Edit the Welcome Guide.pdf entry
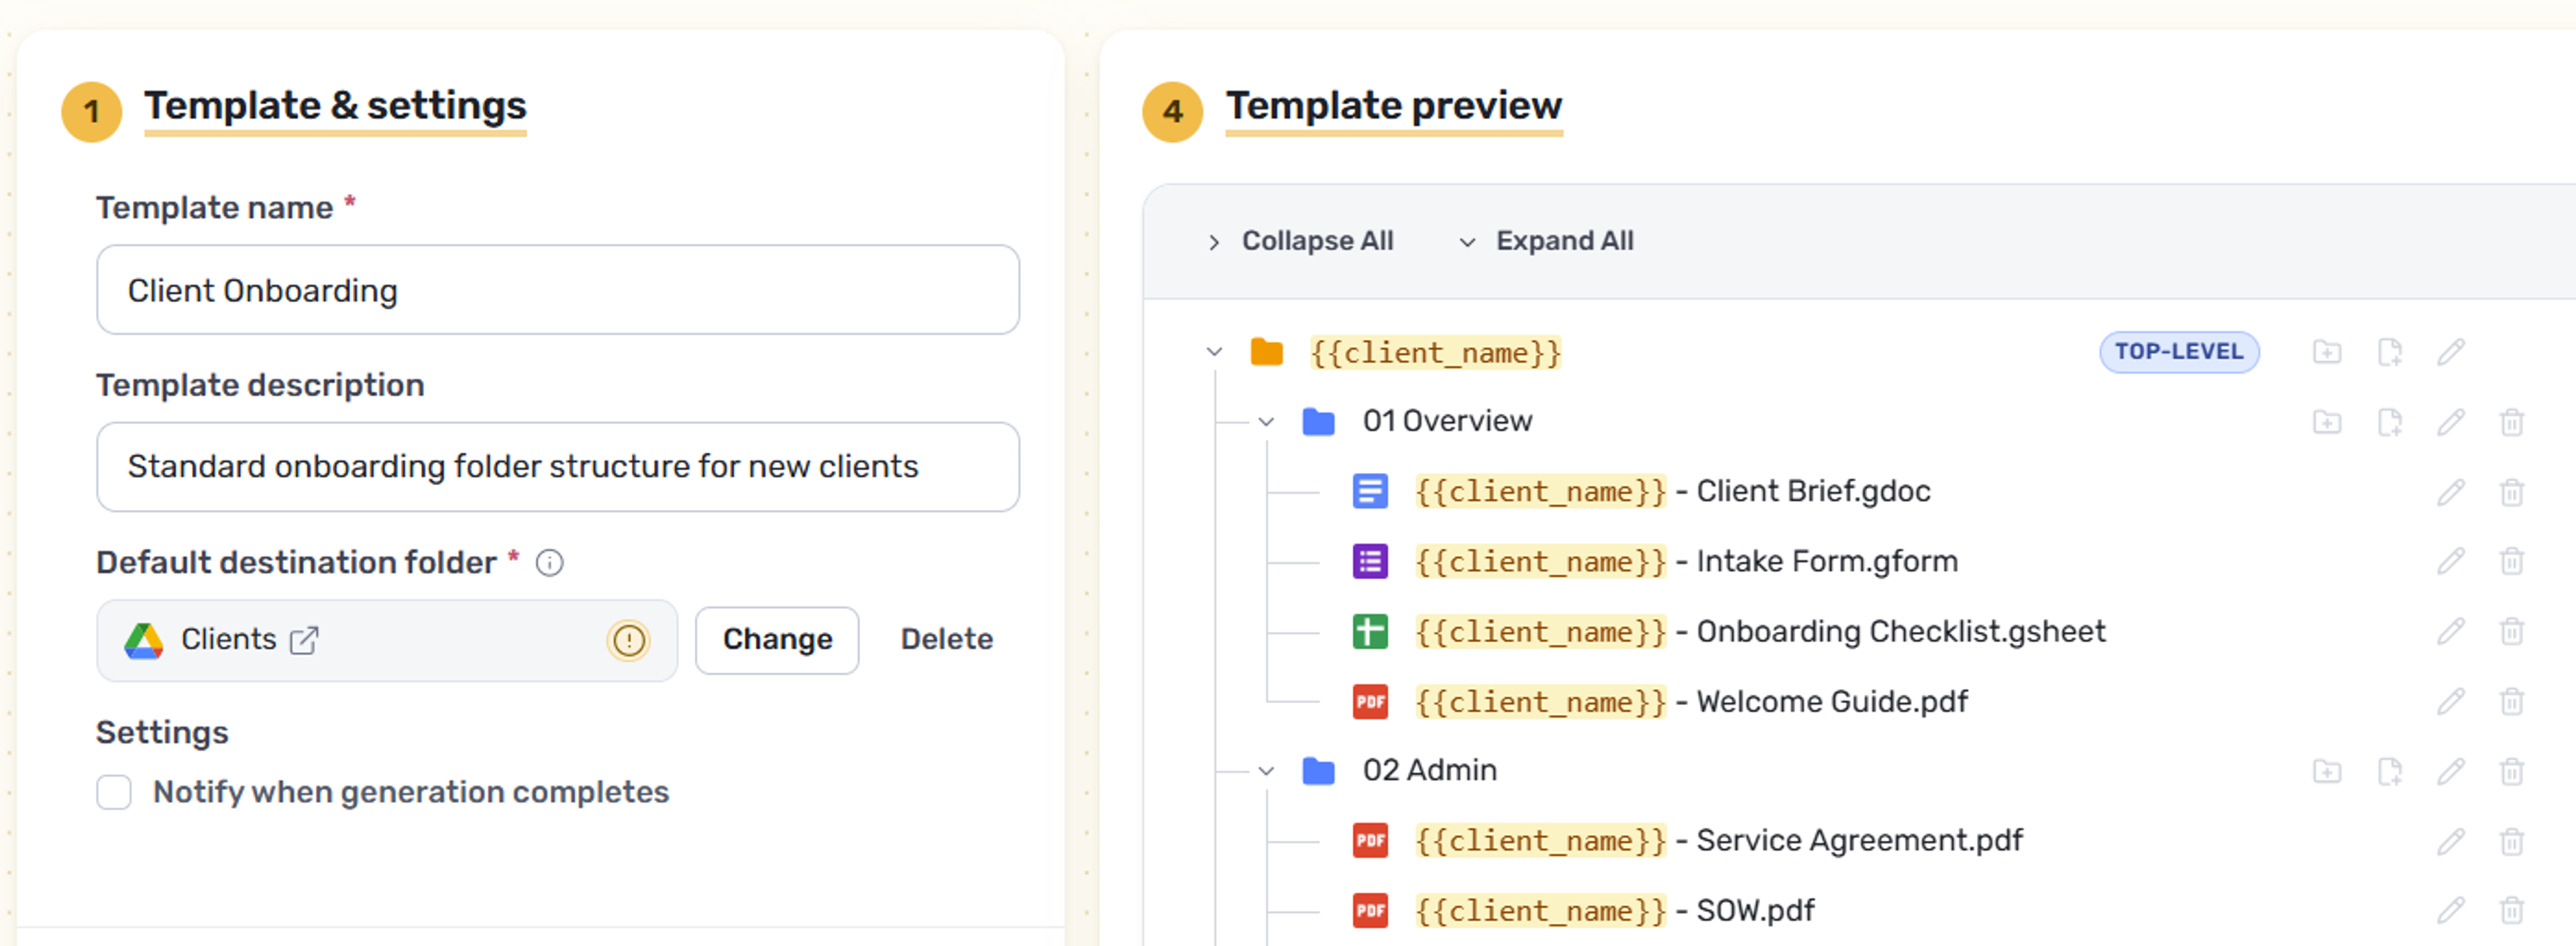The height and width of the screenshot is (946, 2576). 2451,701
